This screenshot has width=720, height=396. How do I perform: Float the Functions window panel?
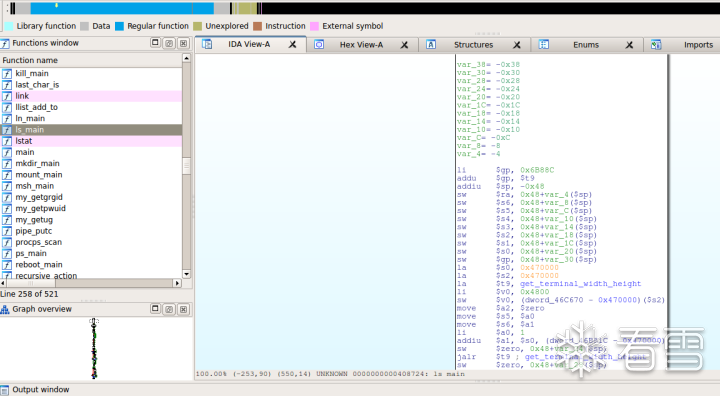(x=169, y=43)
